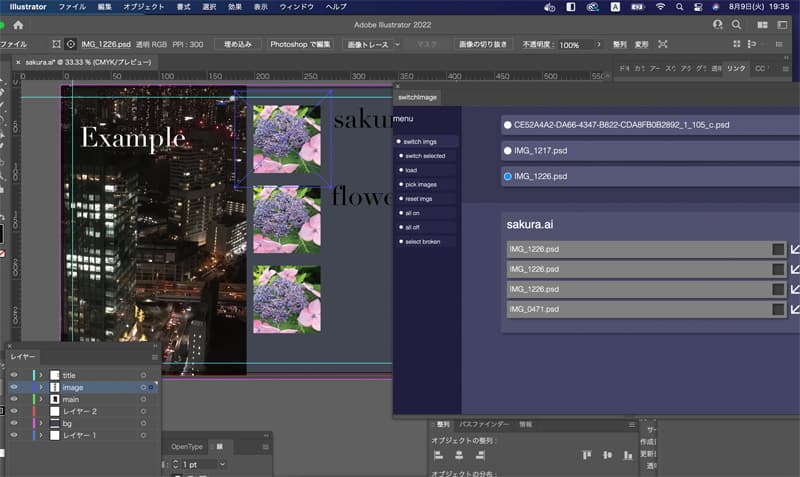Screen dimensions: 800x477
Task: Click the stepper arrows beside 1 pt
Action: click(176, 464)
